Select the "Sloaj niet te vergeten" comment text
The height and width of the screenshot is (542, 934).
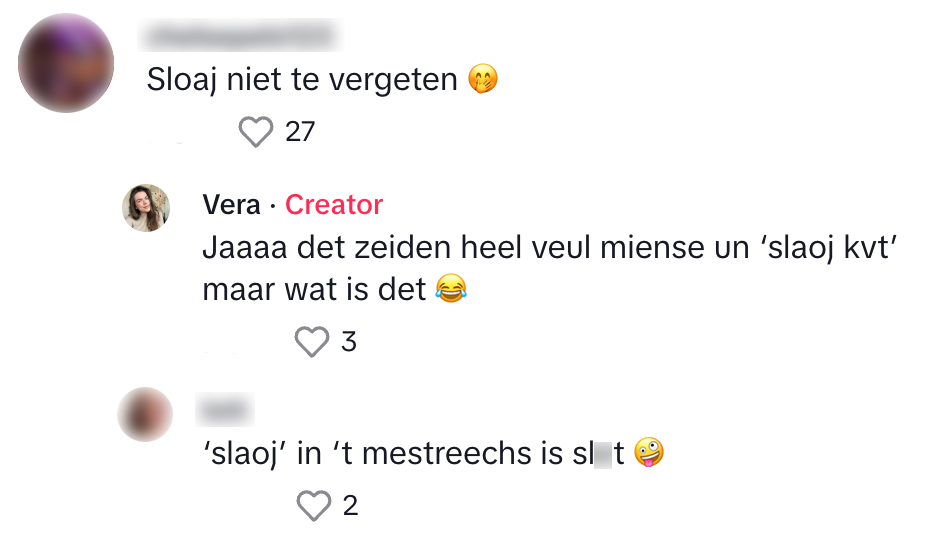click(302, 80)
